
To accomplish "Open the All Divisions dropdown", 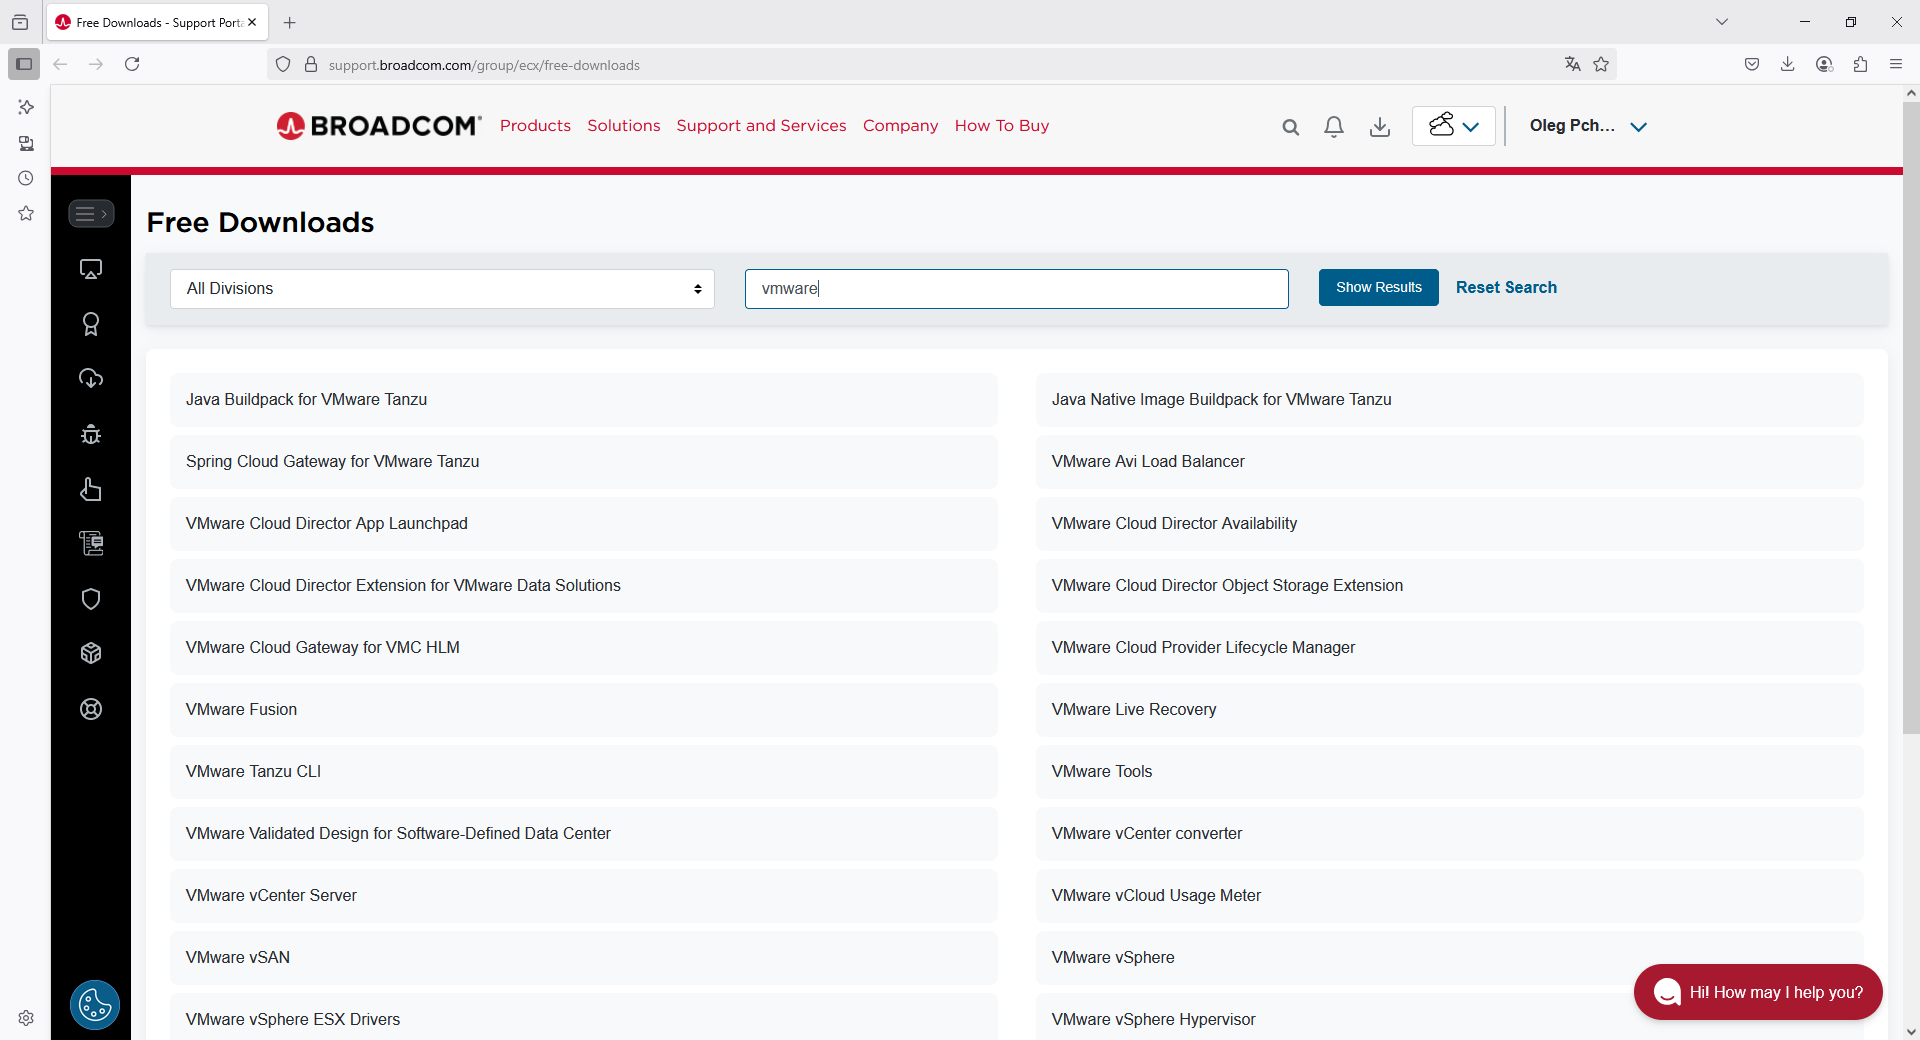I will (x=442, y=289).
